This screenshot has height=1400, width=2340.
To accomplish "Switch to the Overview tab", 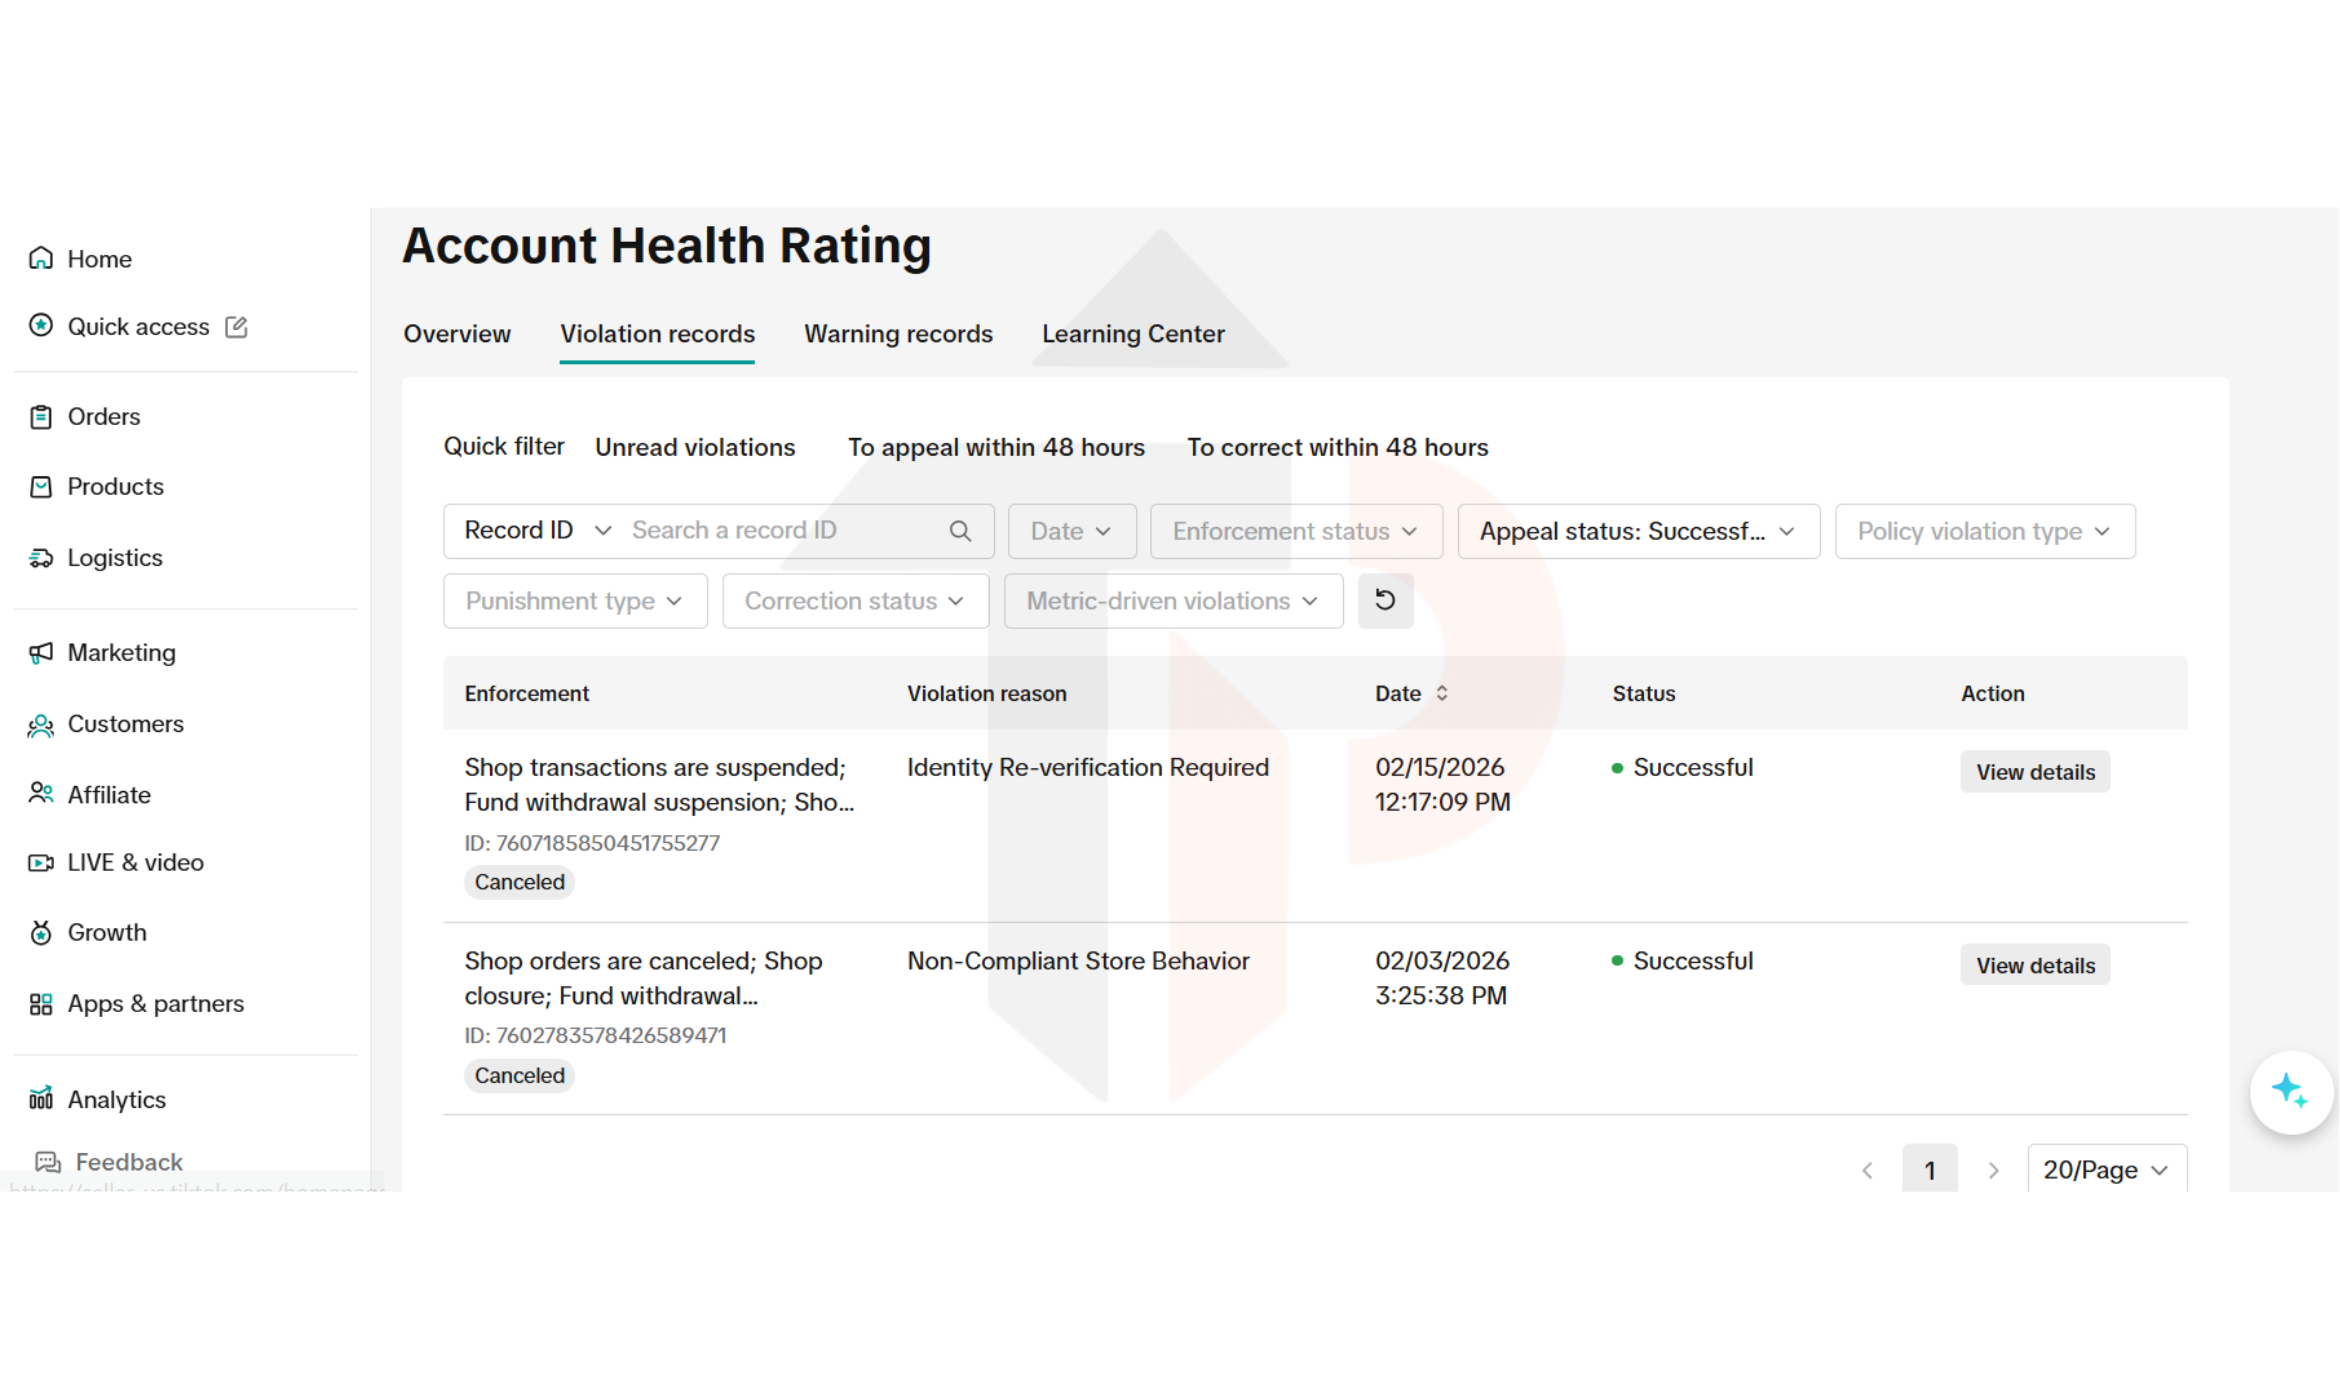I will coord(457,334).
